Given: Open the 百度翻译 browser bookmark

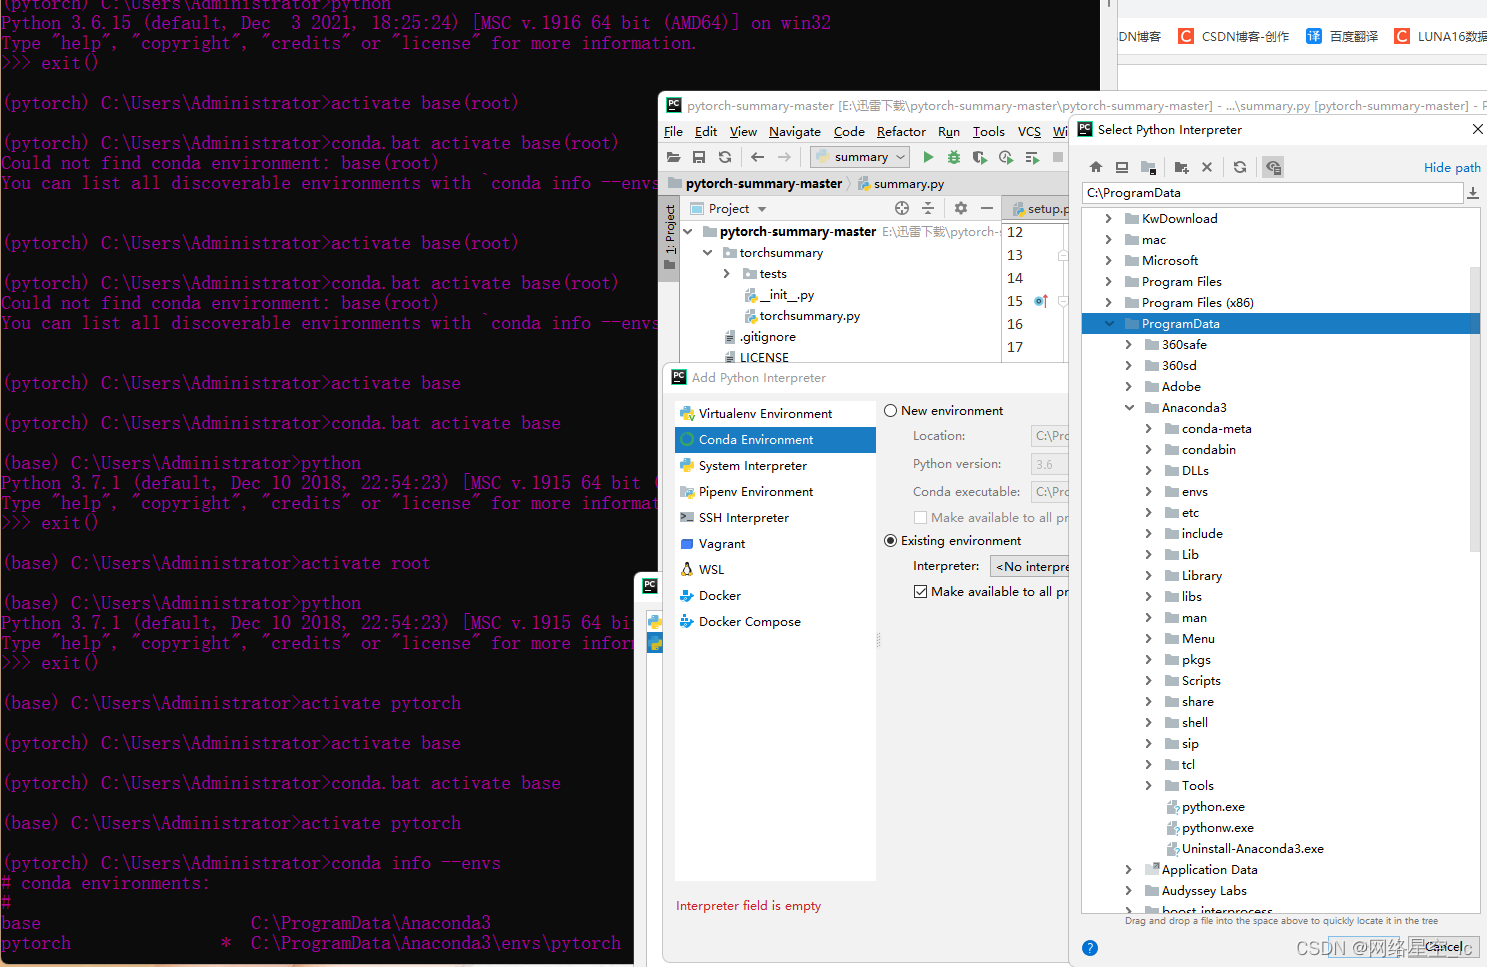Looking at the screenshot, I should point(1342,37).
